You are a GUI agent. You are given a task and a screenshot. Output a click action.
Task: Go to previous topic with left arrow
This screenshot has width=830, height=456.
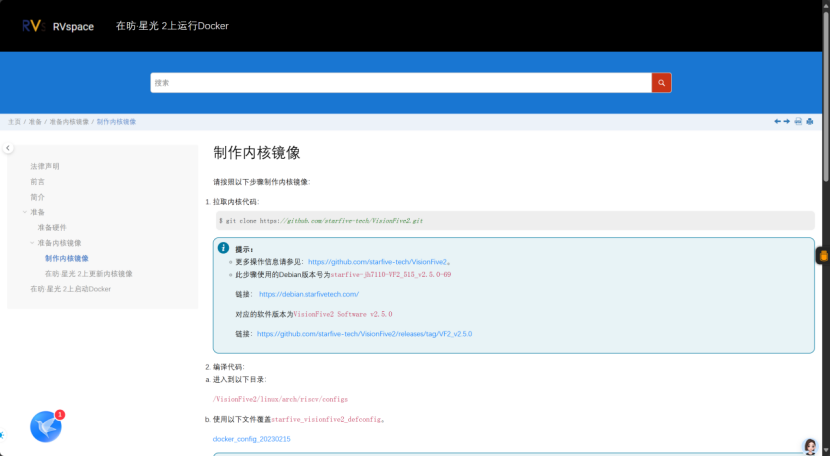pyautogui.click(x=777, y=121)
